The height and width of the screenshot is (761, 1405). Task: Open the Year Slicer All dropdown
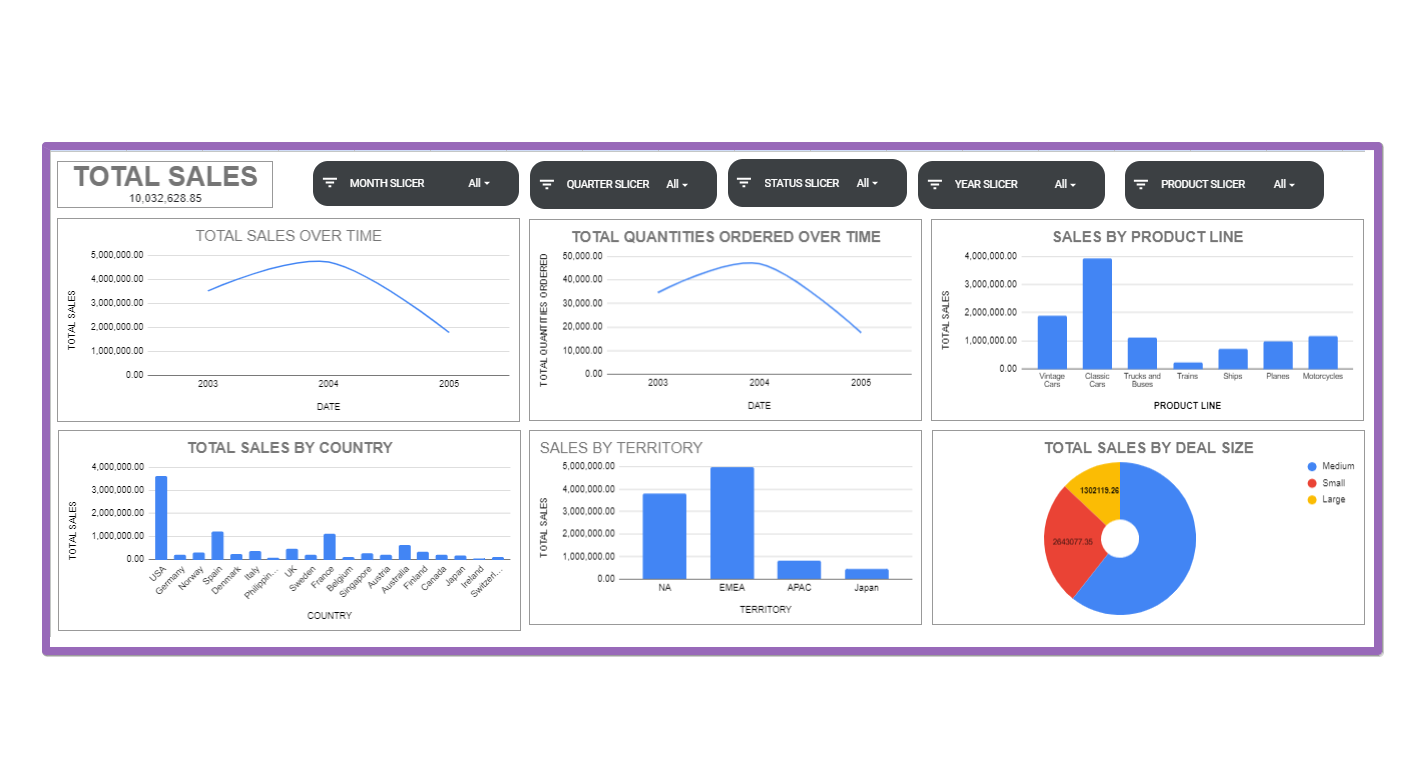point(1064,184)
